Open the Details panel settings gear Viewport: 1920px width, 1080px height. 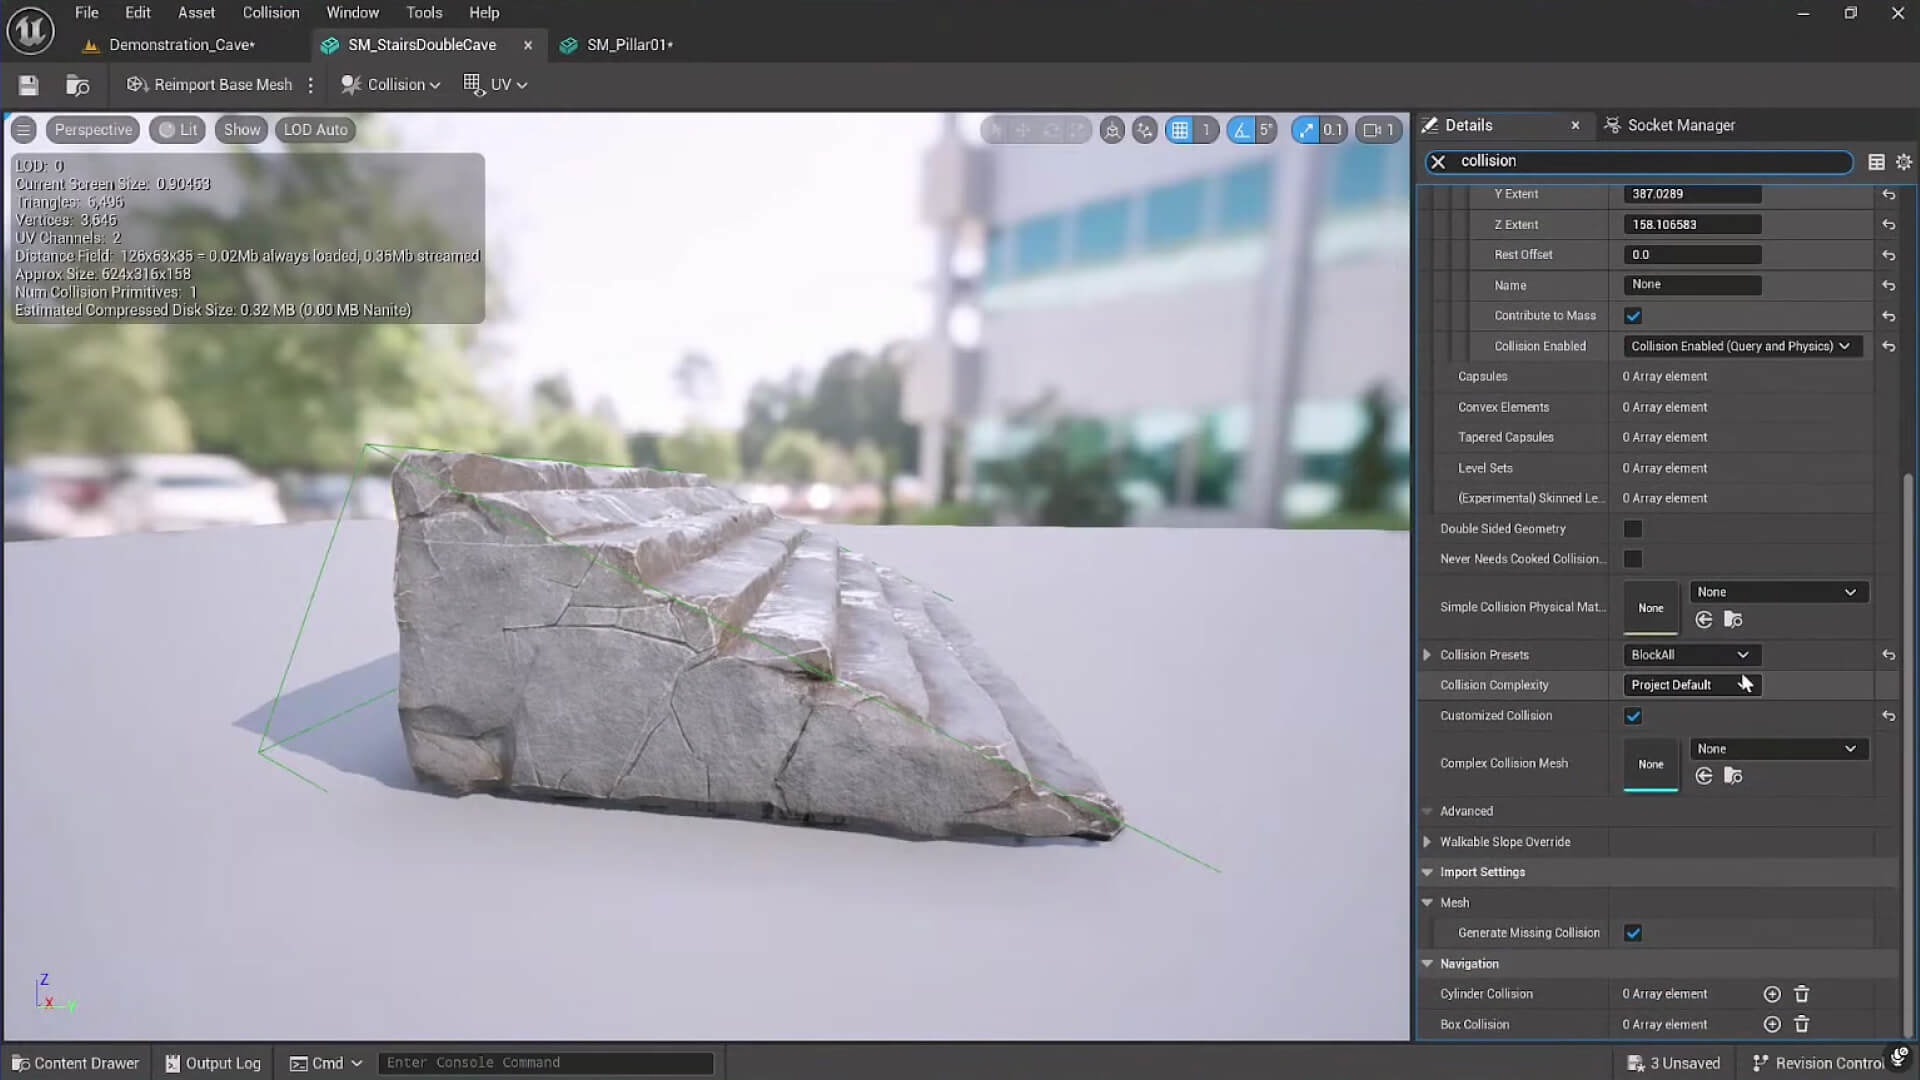1904,161
